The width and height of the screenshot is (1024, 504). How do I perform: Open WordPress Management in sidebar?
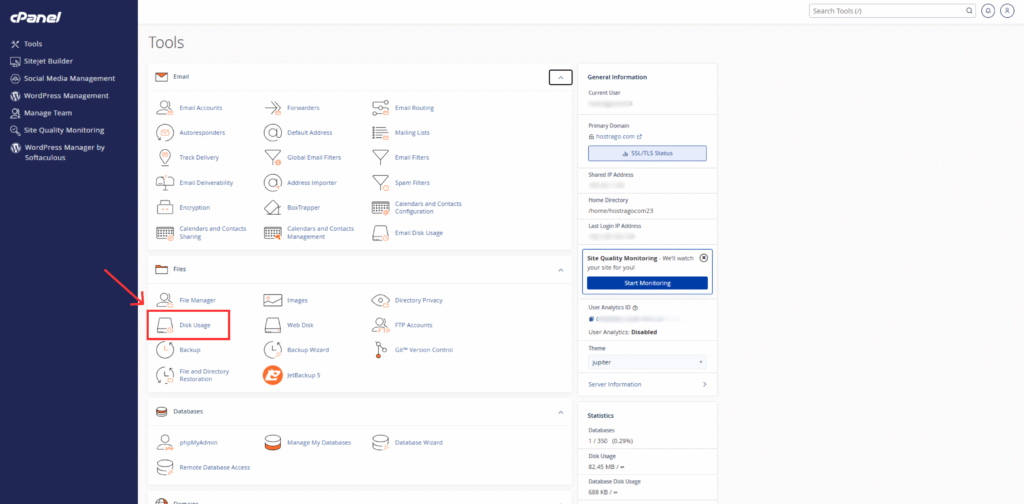tap(59, 95)
